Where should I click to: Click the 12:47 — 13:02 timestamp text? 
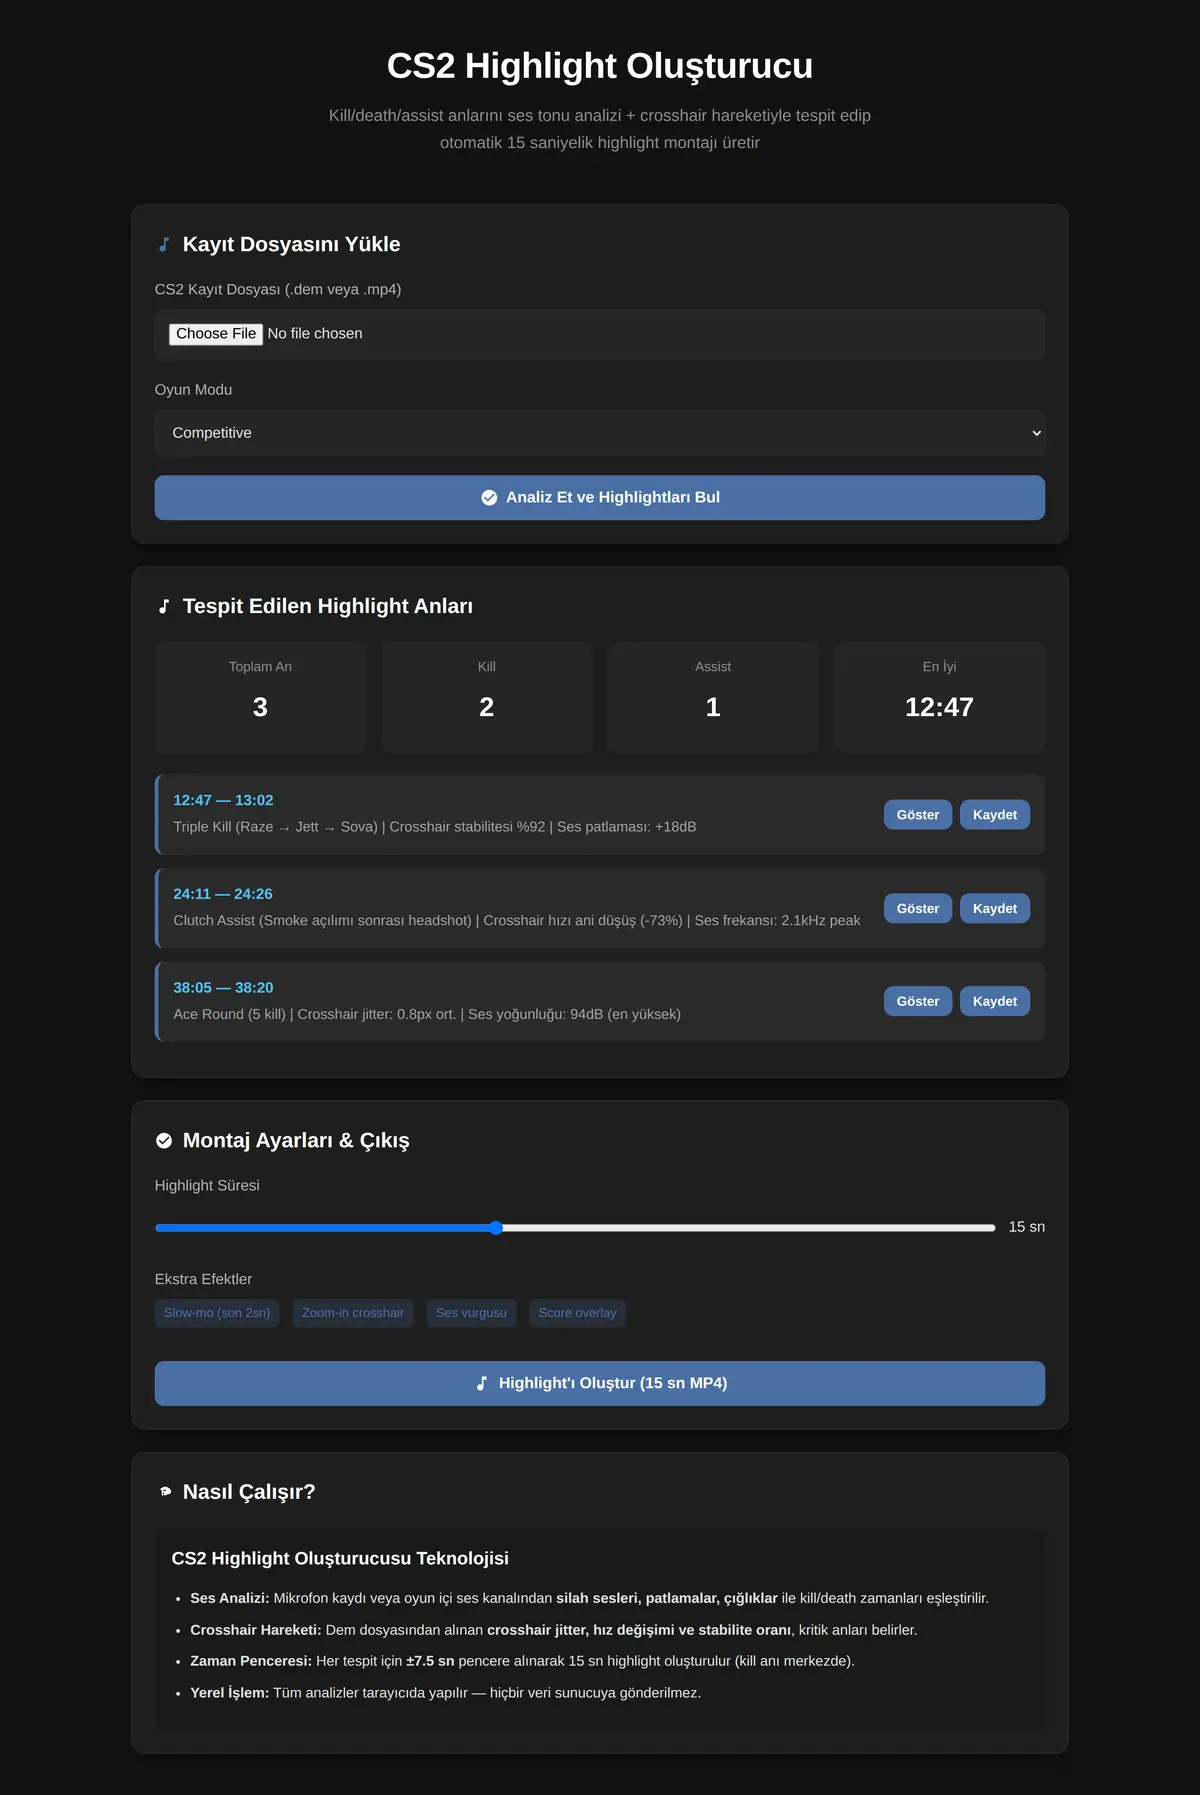point(223,801)
